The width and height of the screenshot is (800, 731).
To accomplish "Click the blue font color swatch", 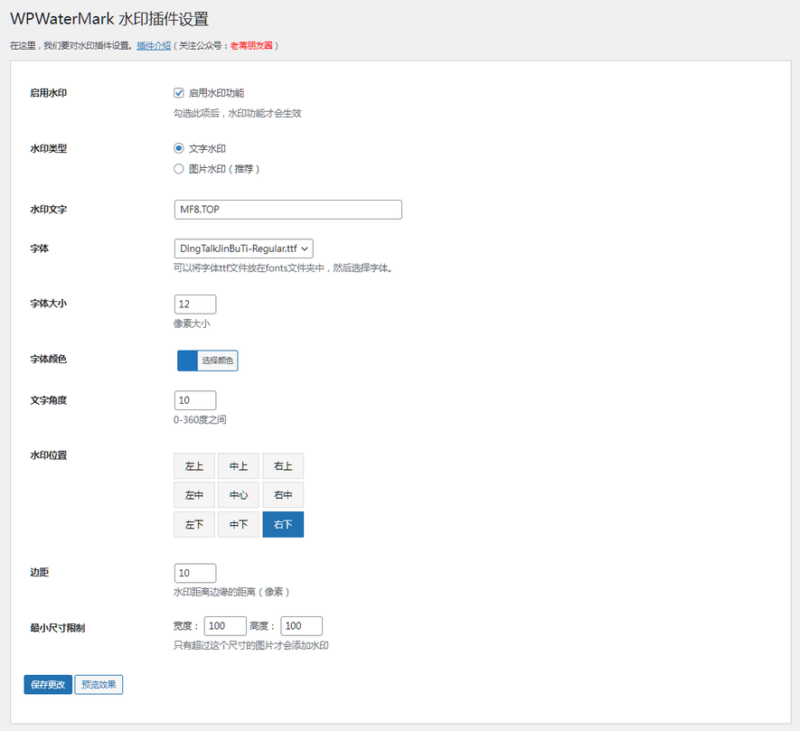I will (187, 361).
